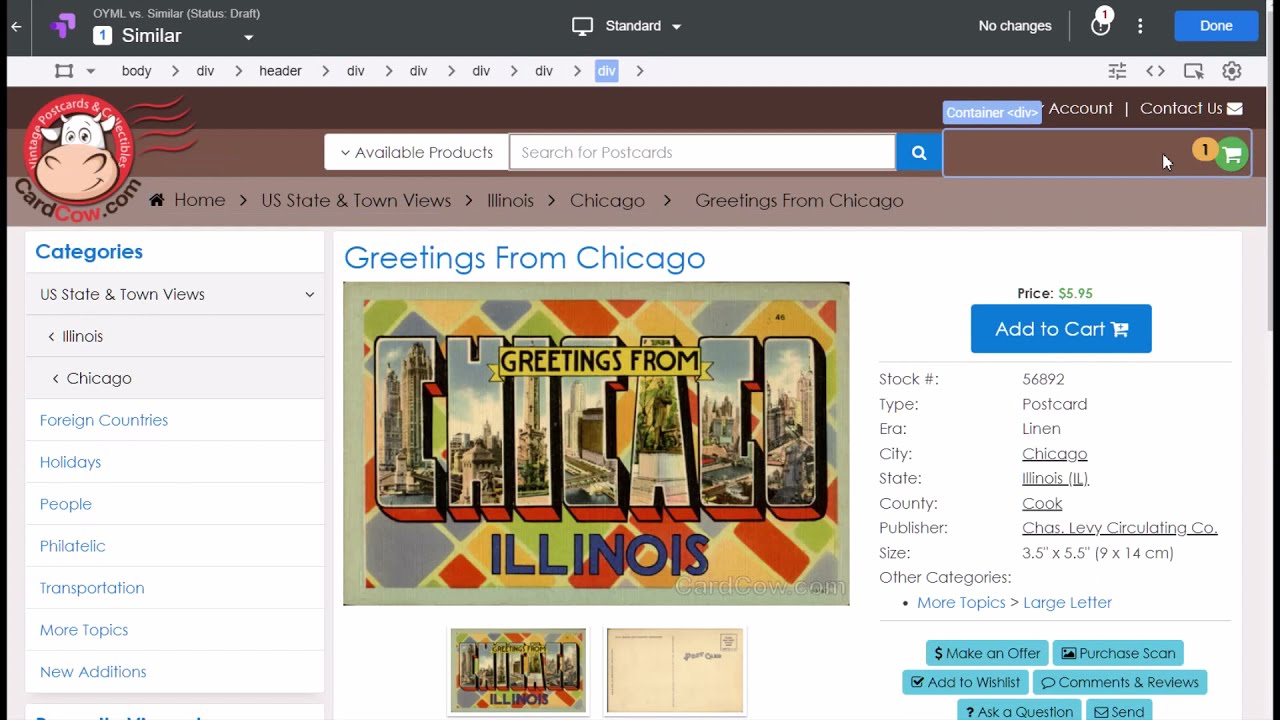Image resolution: width=1280 pixels, height=720 pixels.
Task: Open the three-dot more options menu
Action: pos(1140,26)
